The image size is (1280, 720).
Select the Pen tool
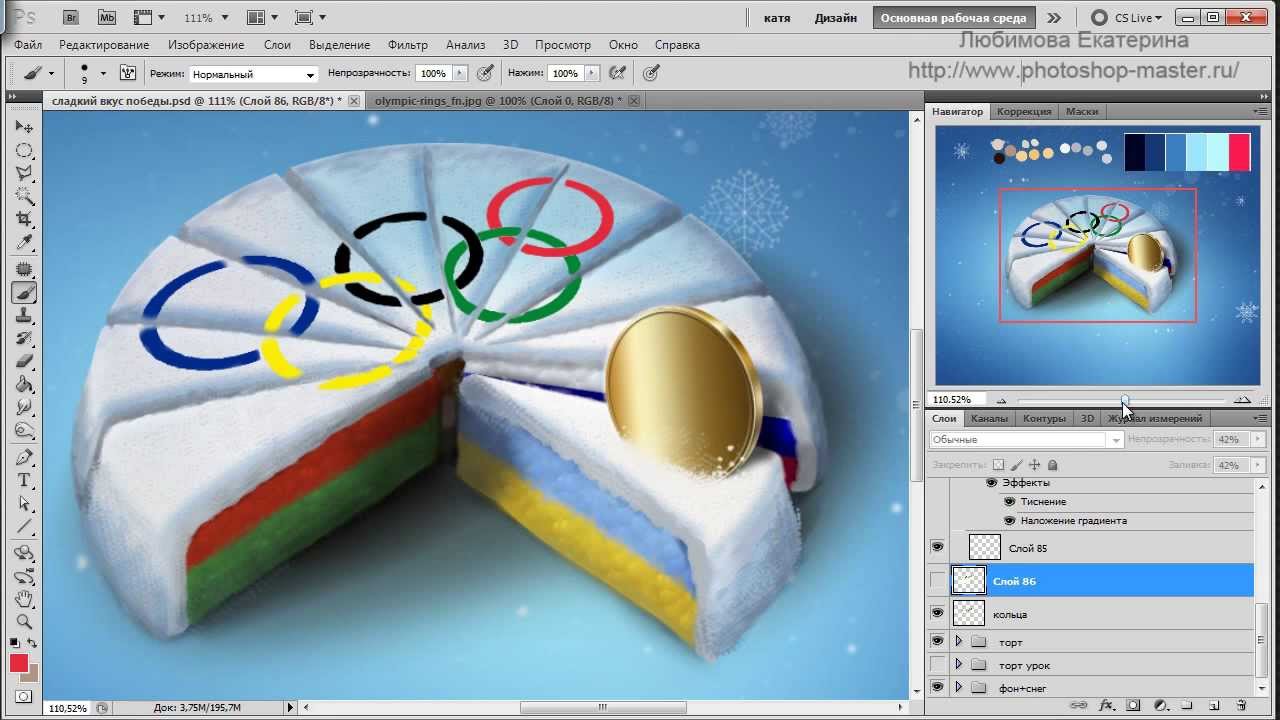click(24, 458)
